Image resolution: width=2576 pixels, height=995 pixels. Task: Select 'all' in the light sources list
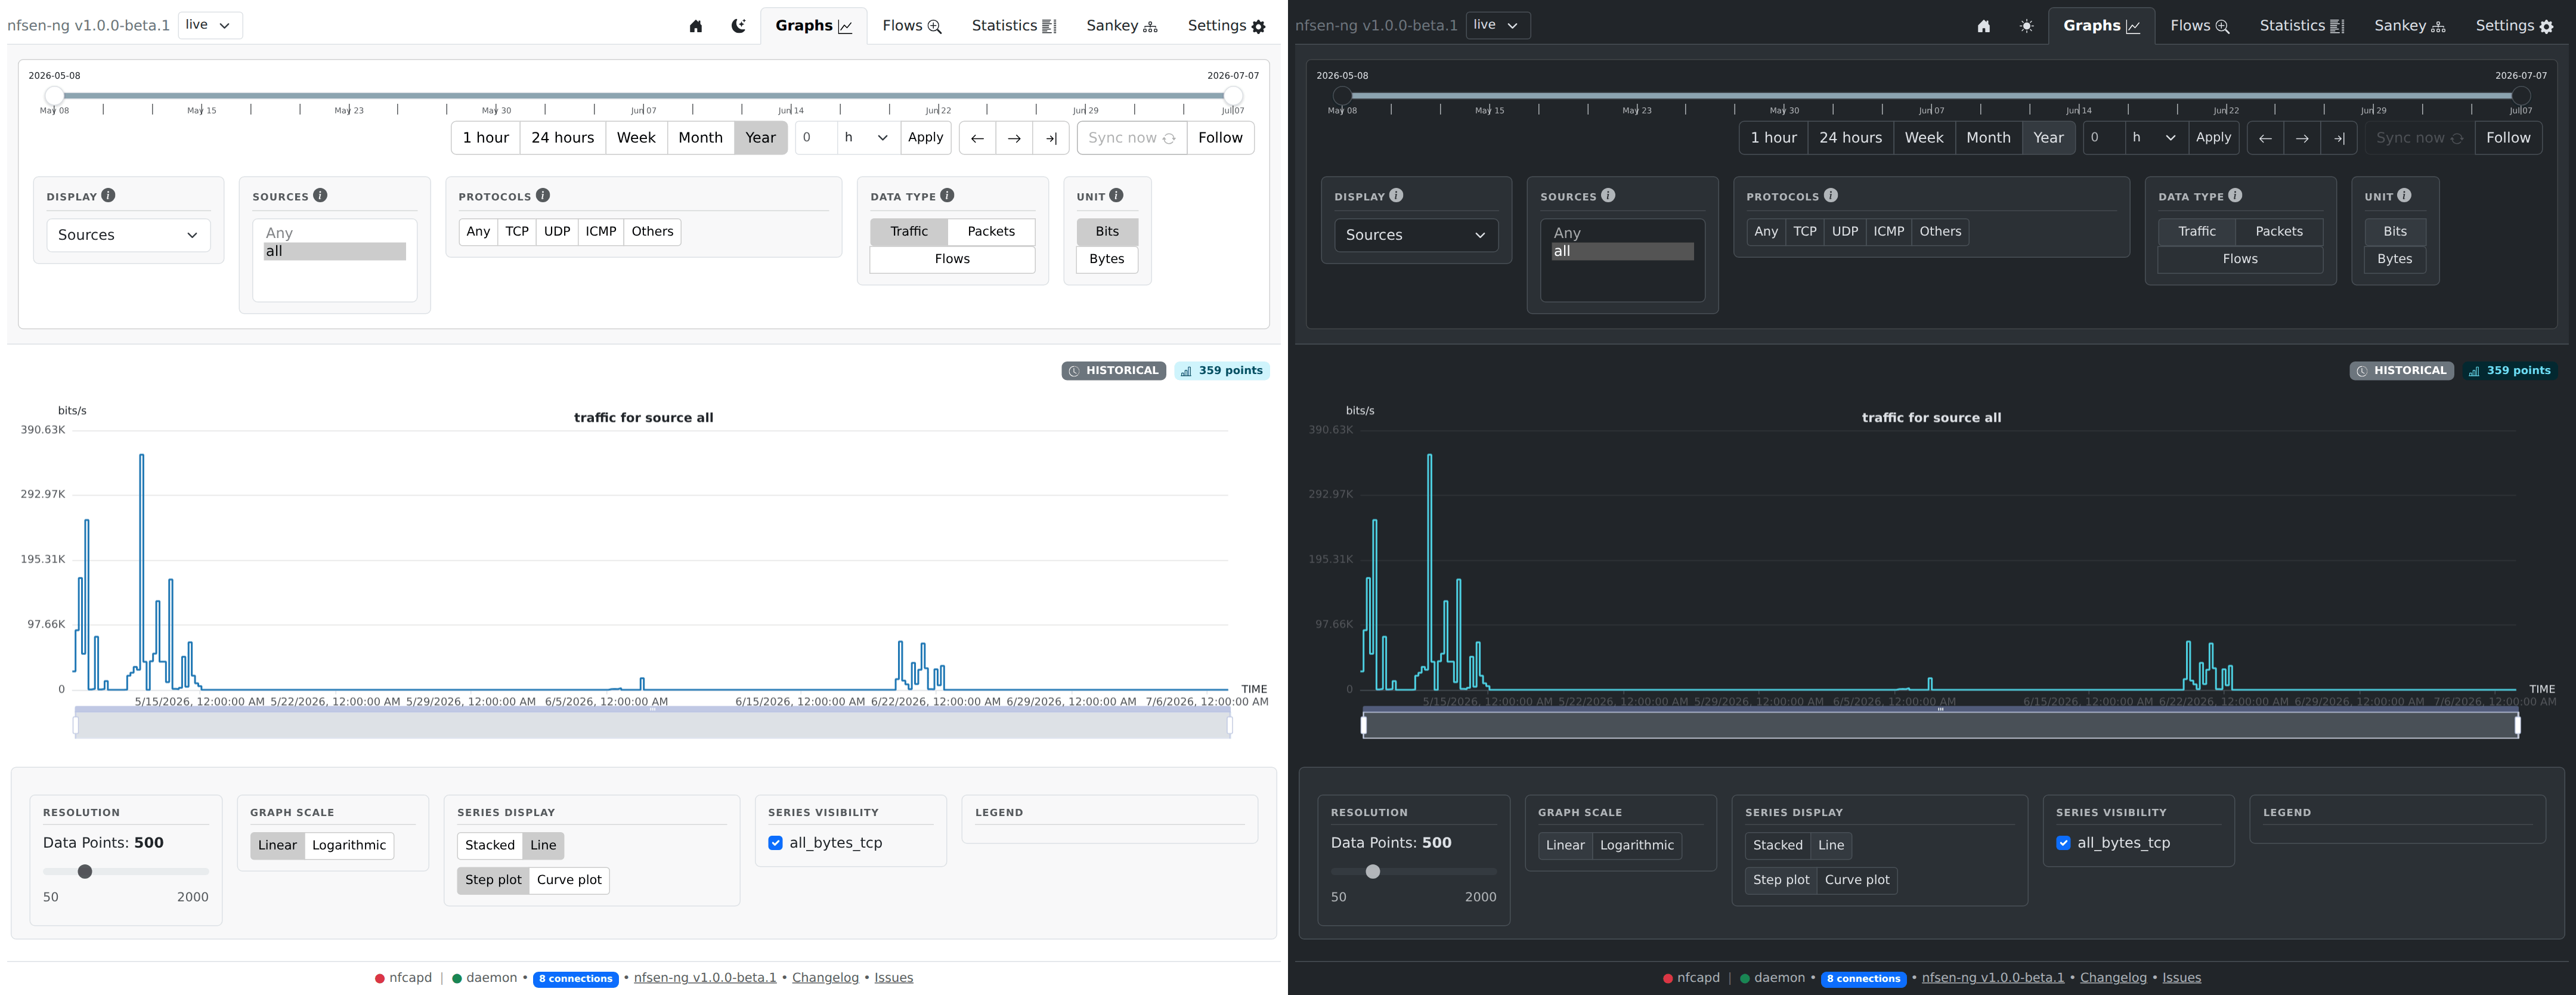pyautogui.click(x=334, y=252)
